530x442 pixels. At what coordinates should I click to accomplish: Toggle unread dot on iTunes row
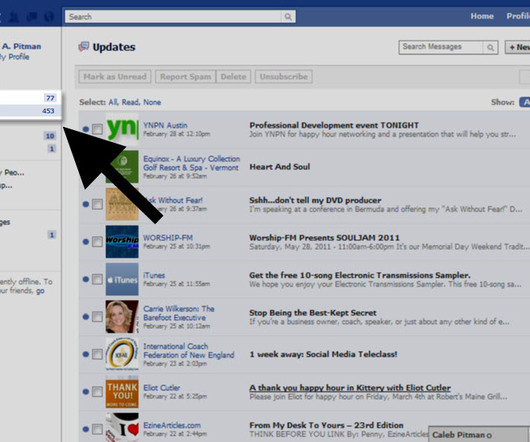(86, 279)
